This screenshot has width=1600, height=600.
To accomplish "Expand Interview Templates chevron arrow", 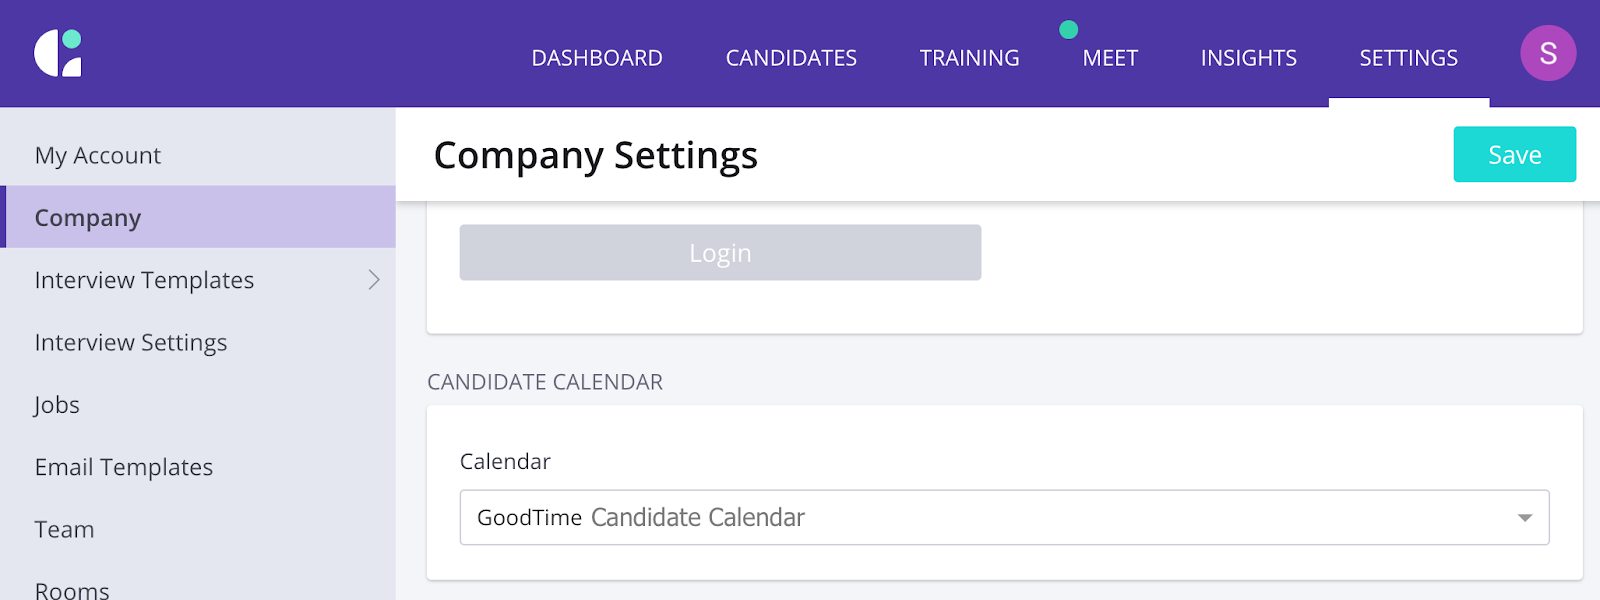I will coord(374,280).
